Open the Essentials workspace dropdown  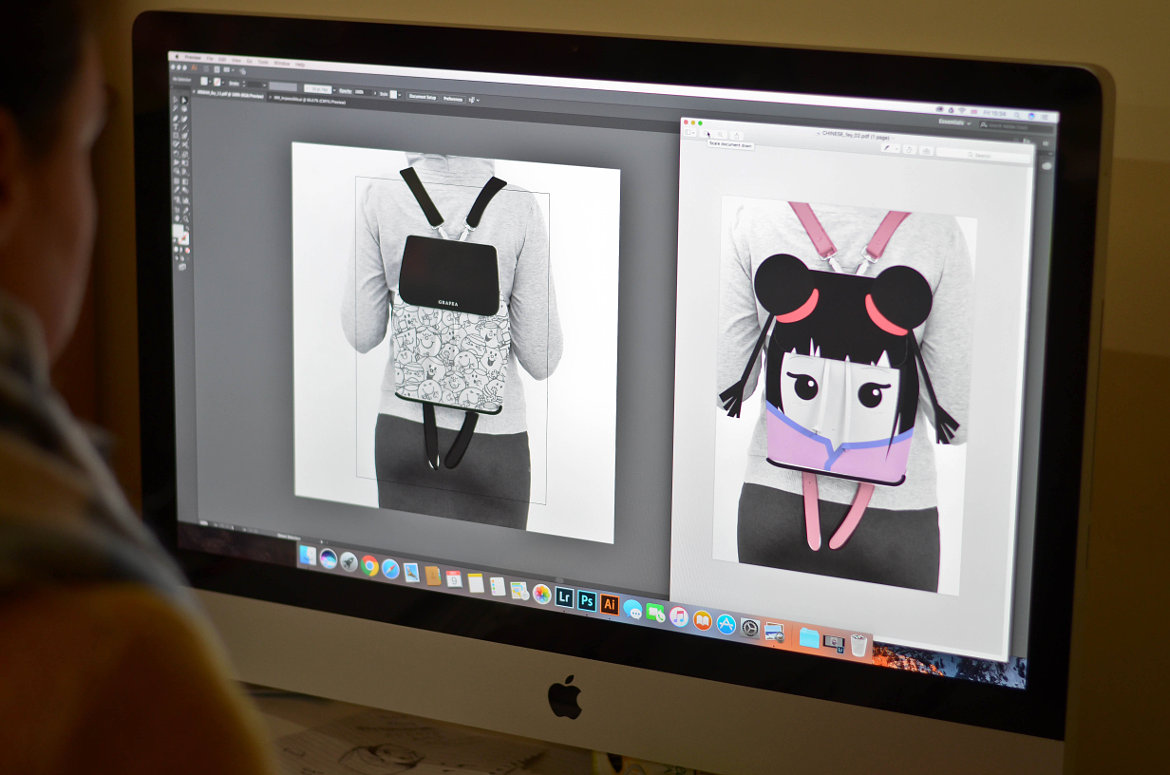pos(955,122)
